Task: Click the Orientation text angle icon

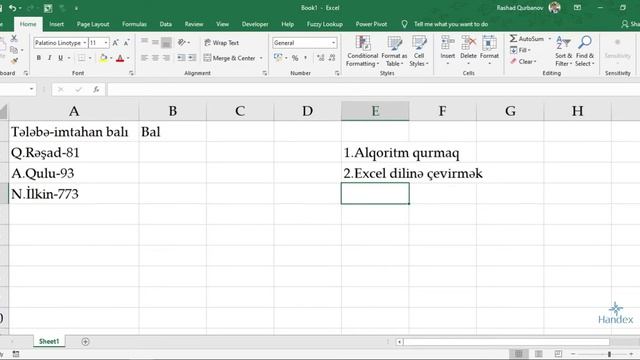Action: pos(182,42)
